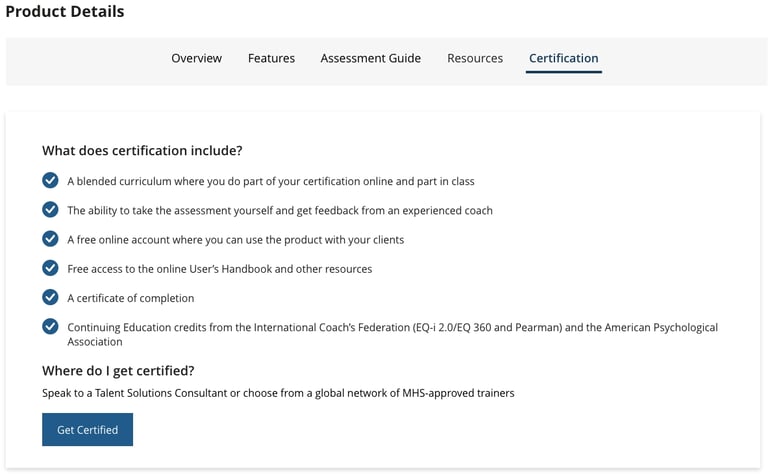Select the Assessment Guide tab
Screen dimensions: 768x476
pos(370,58)
